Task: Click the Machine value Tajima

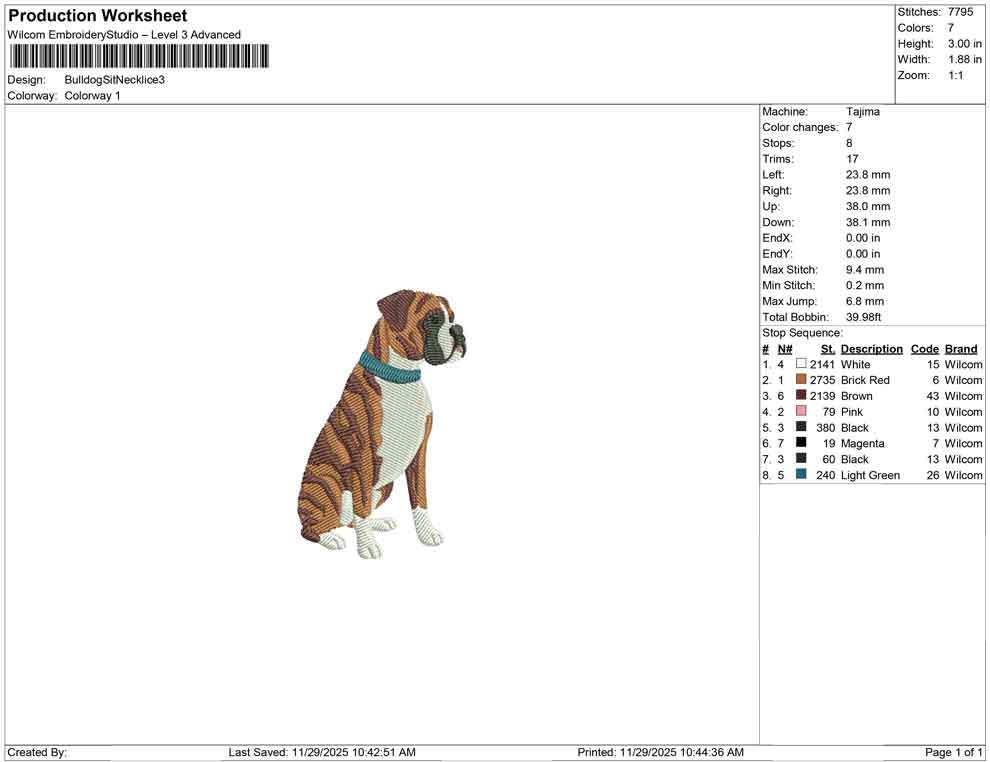Action: (862, 112)
